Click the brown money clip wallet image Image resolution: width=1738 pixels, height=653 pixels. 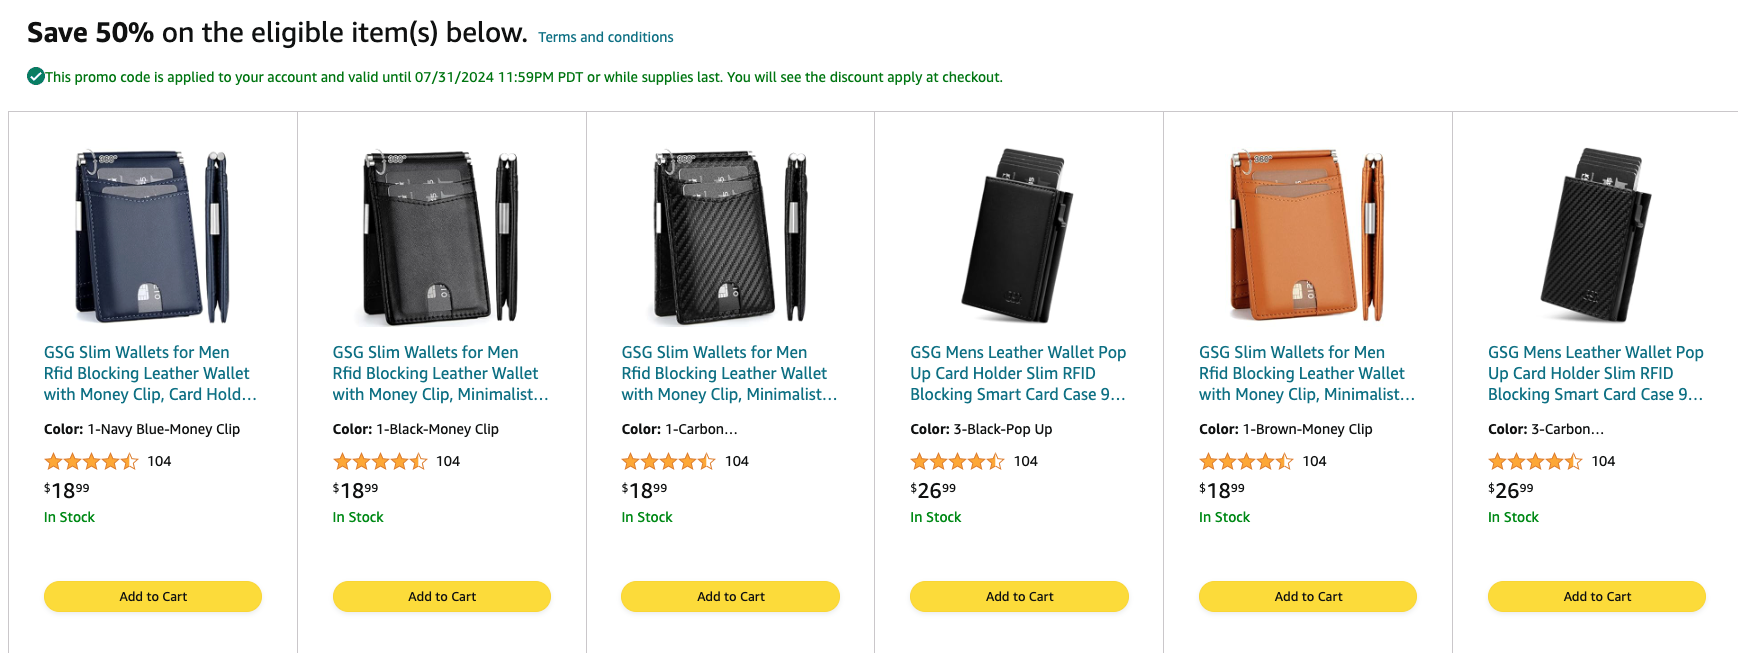click(x=1307, y=236)
